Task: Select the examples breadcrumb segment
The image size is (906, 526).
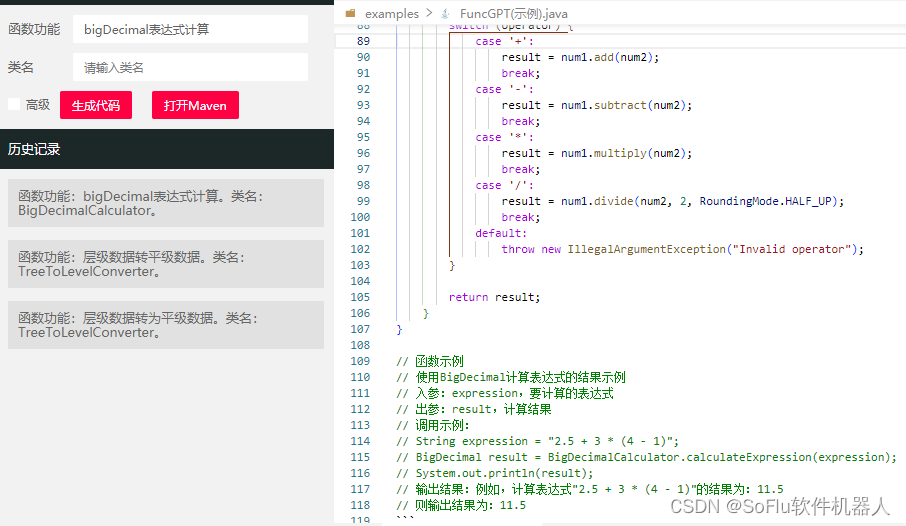Action: coord(392,13)
